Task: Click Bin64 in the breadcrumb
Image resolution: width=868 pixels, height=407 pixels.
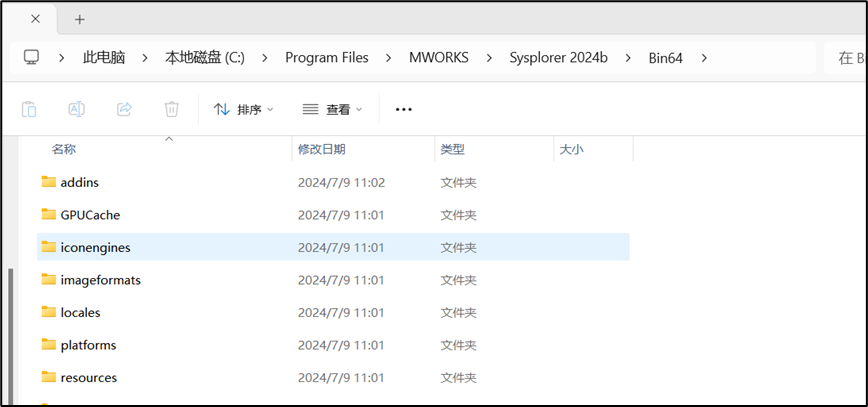Action: pos(665,58)
